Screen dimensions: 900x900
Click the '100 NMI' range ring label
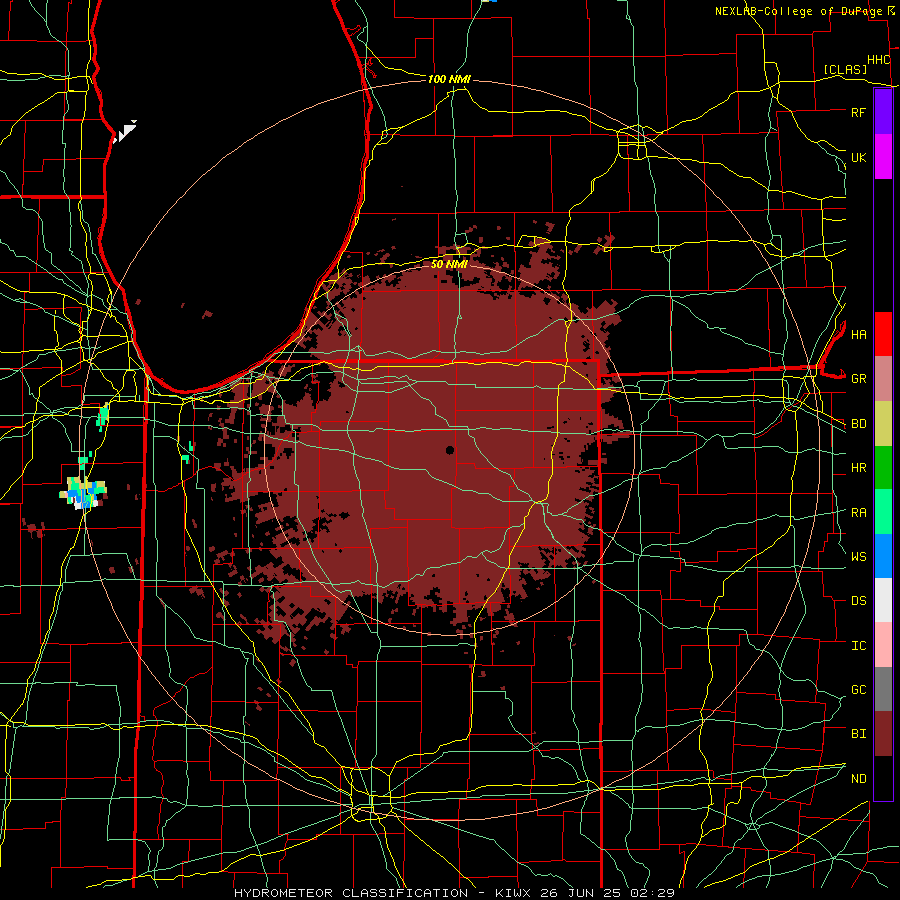click(449, 79)
